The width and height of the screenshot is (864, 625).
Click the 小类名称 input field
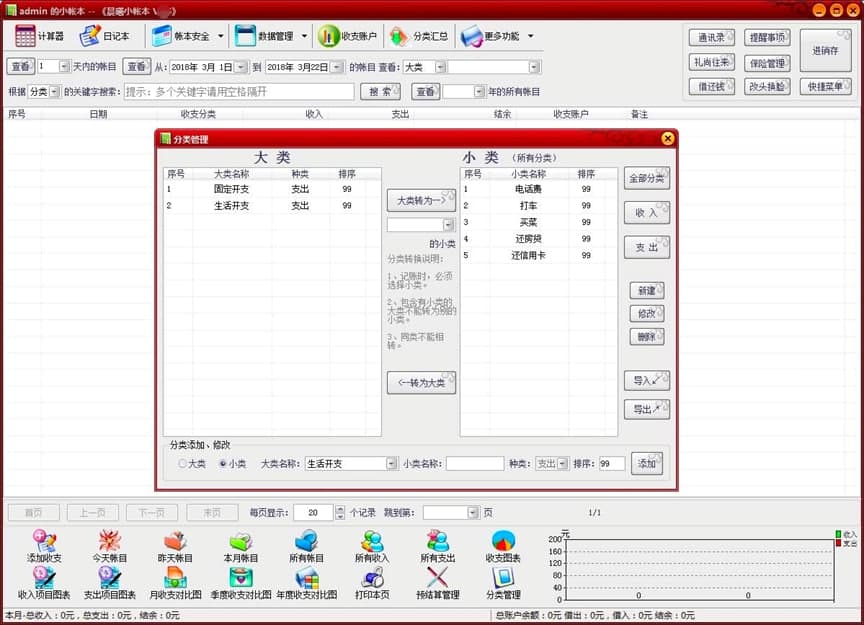[x=474, y=464]
